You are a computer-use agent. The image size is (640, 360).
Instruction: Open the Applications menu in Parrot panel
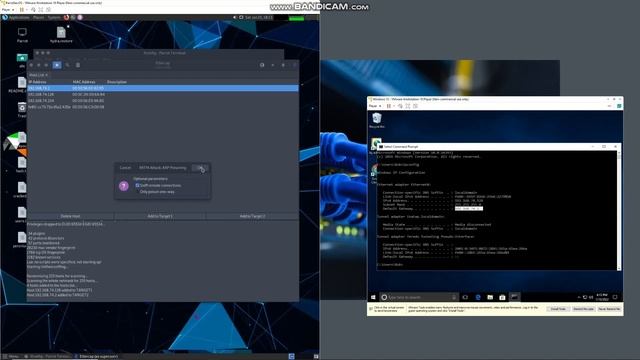pos(19,18)
